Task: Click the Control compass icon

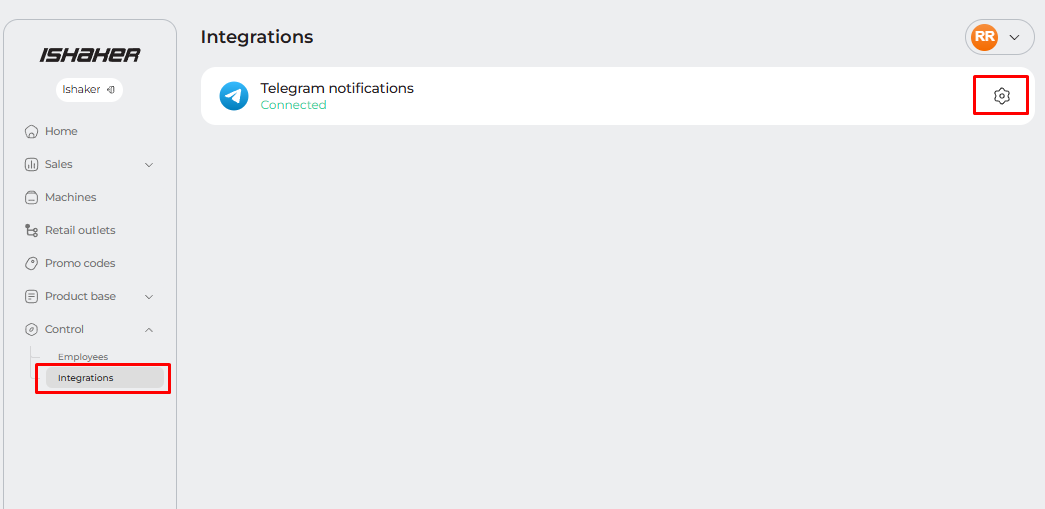Action: tap(31, 329)
